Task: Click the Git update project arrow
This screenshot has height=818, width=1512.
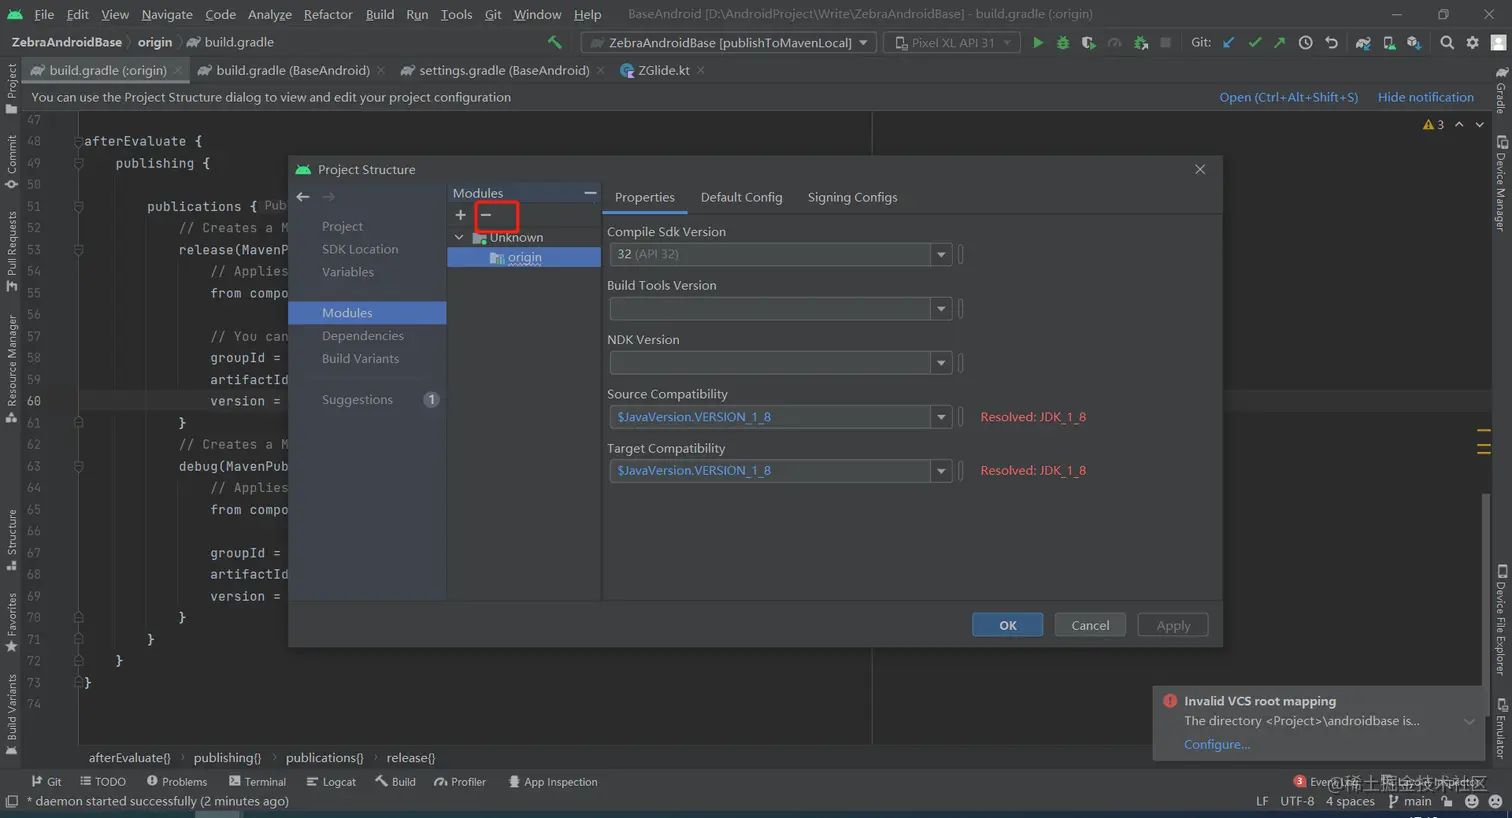Action: click(x=1229, y=43)
